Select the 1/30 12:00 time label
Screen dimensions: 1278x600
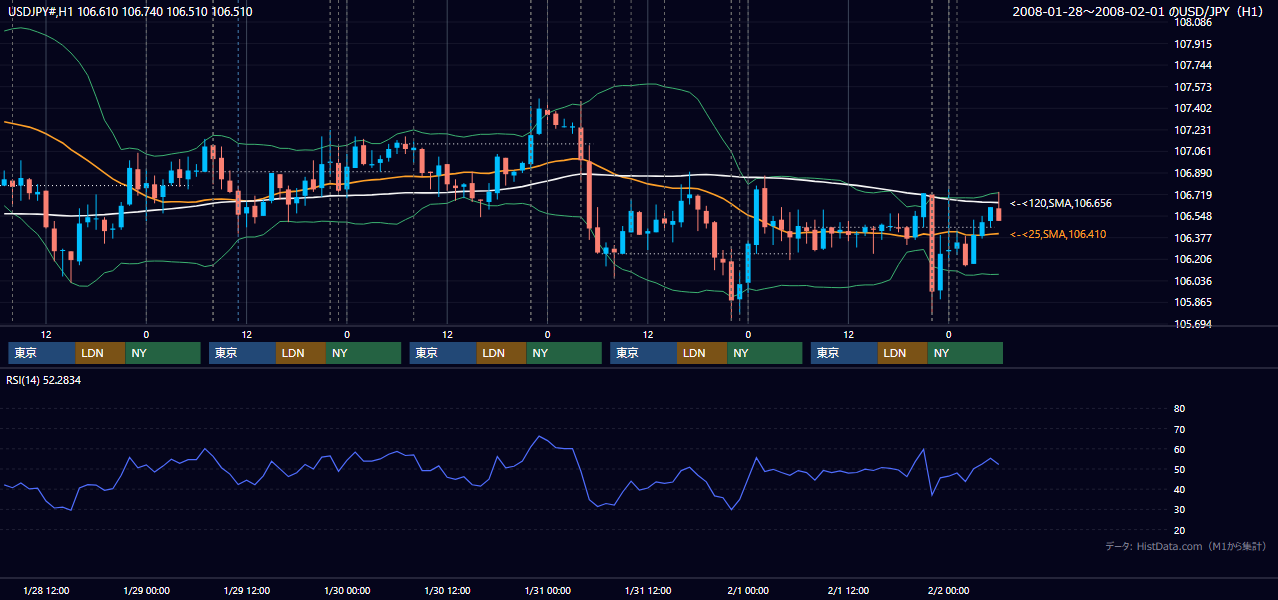coord(448,590)
